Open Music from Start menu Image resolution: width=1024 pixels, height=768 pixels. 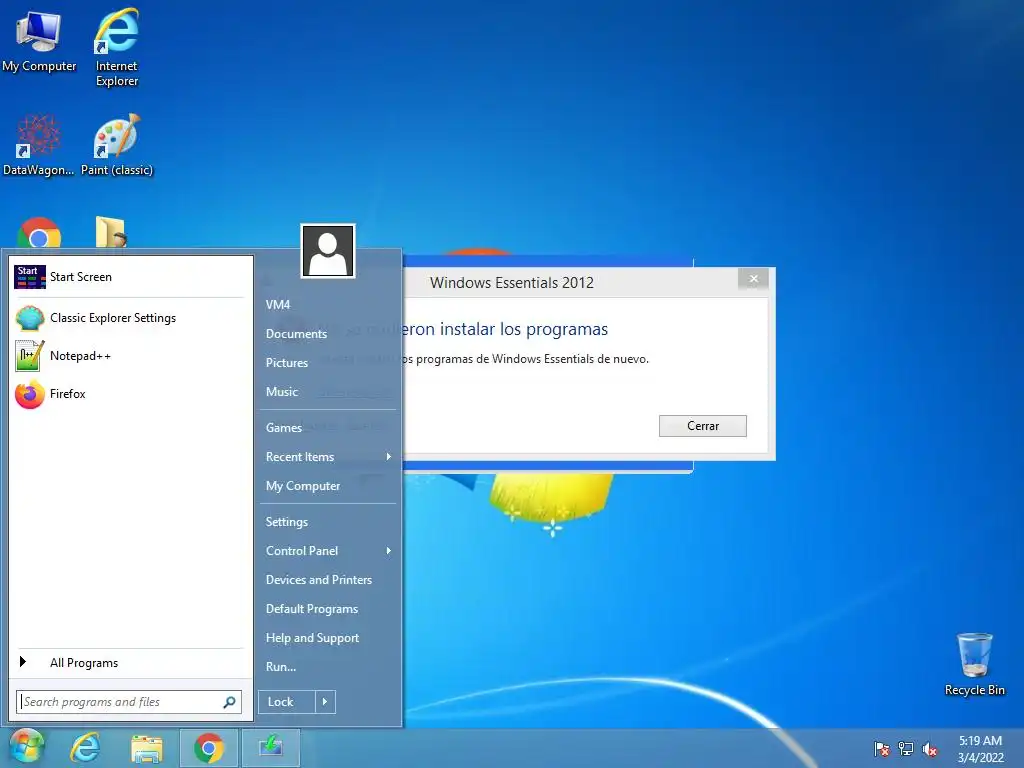pyautogui.click(x=282, y=392)
